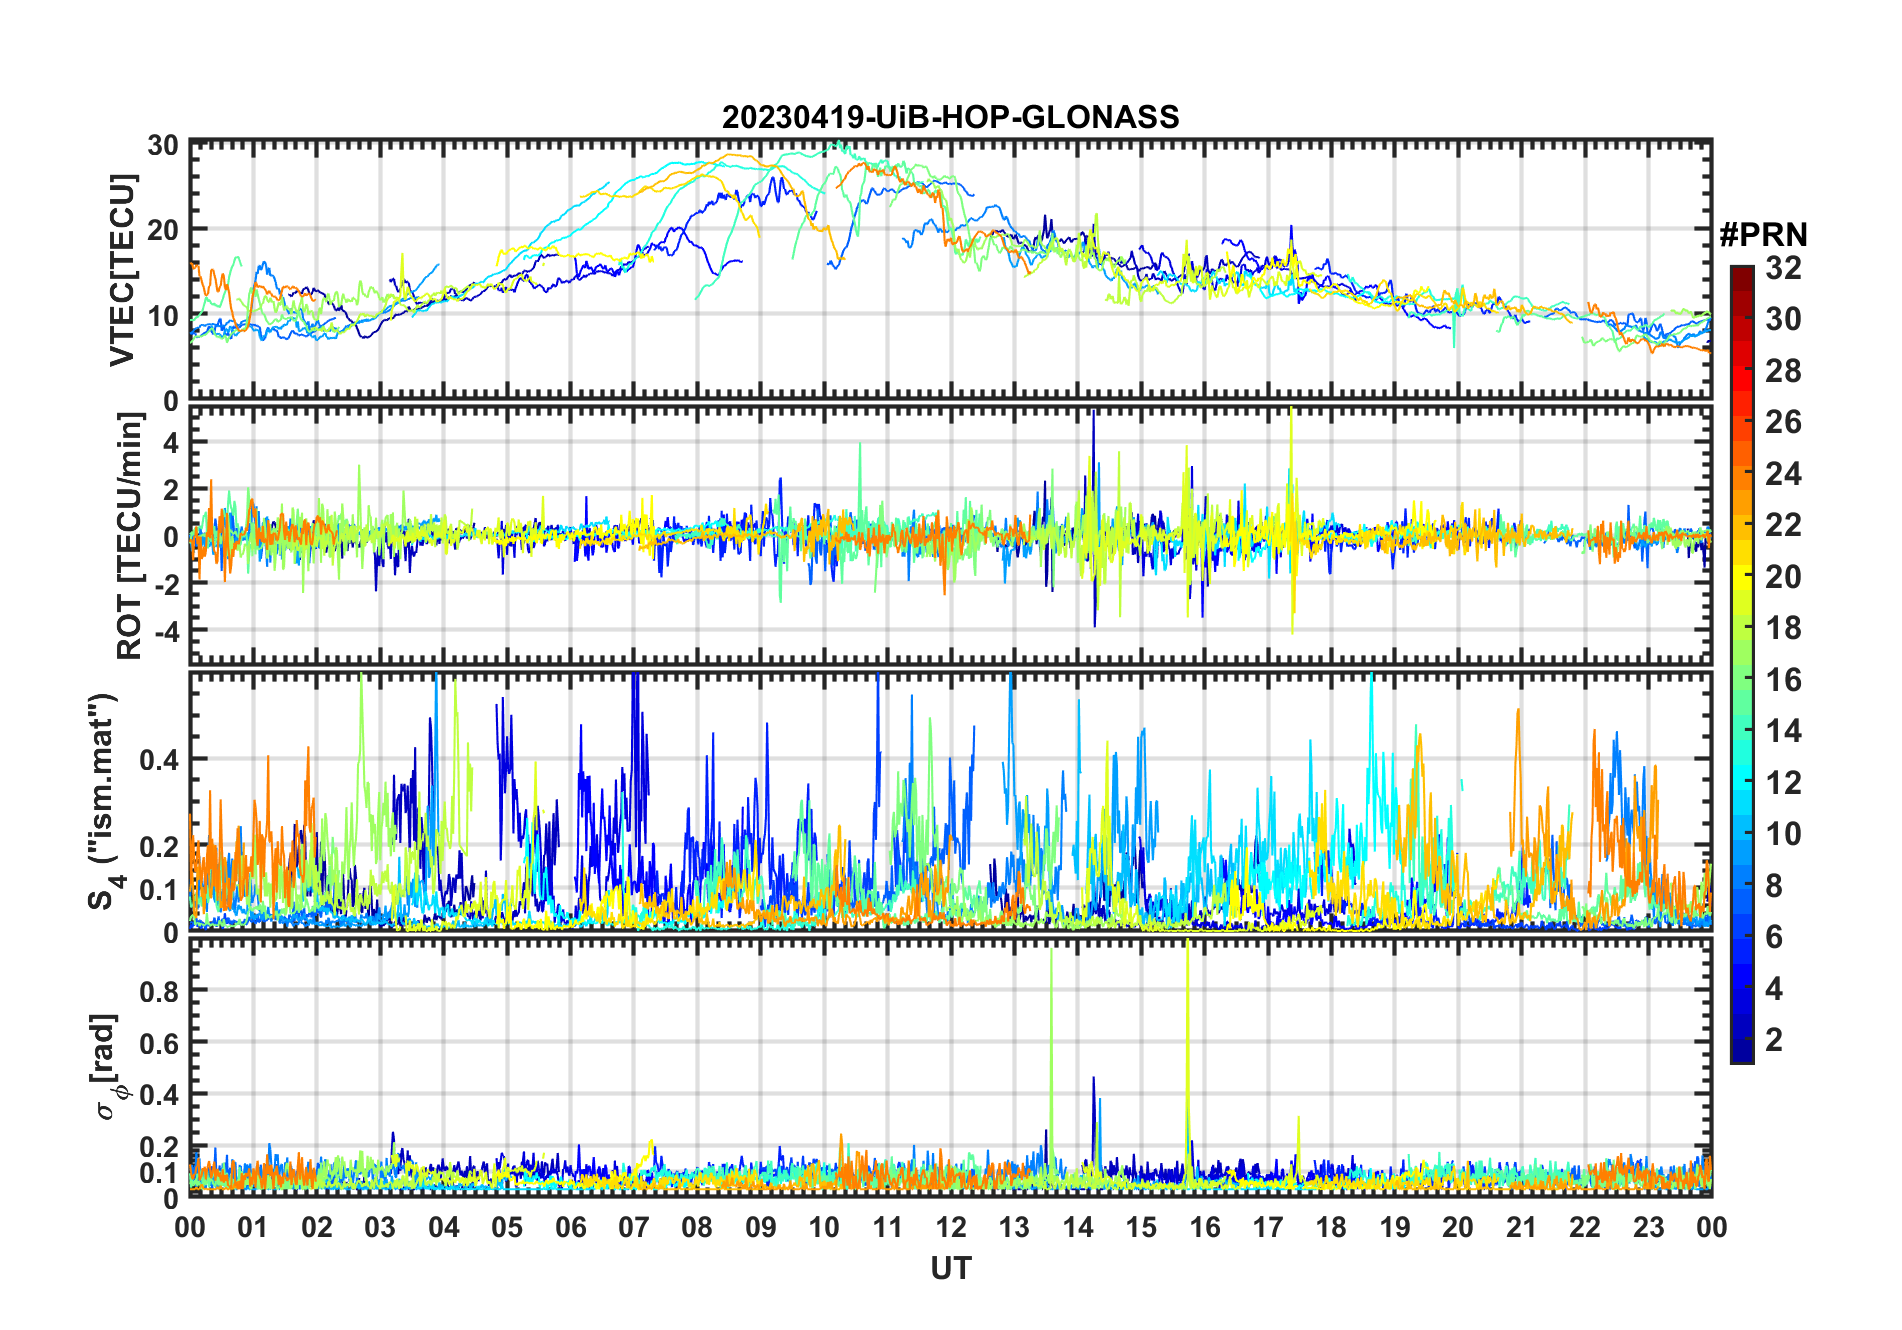Click the 18 hour tick label
Viewport: 1902px width, 1330px height.
tap(1331, 1227)
